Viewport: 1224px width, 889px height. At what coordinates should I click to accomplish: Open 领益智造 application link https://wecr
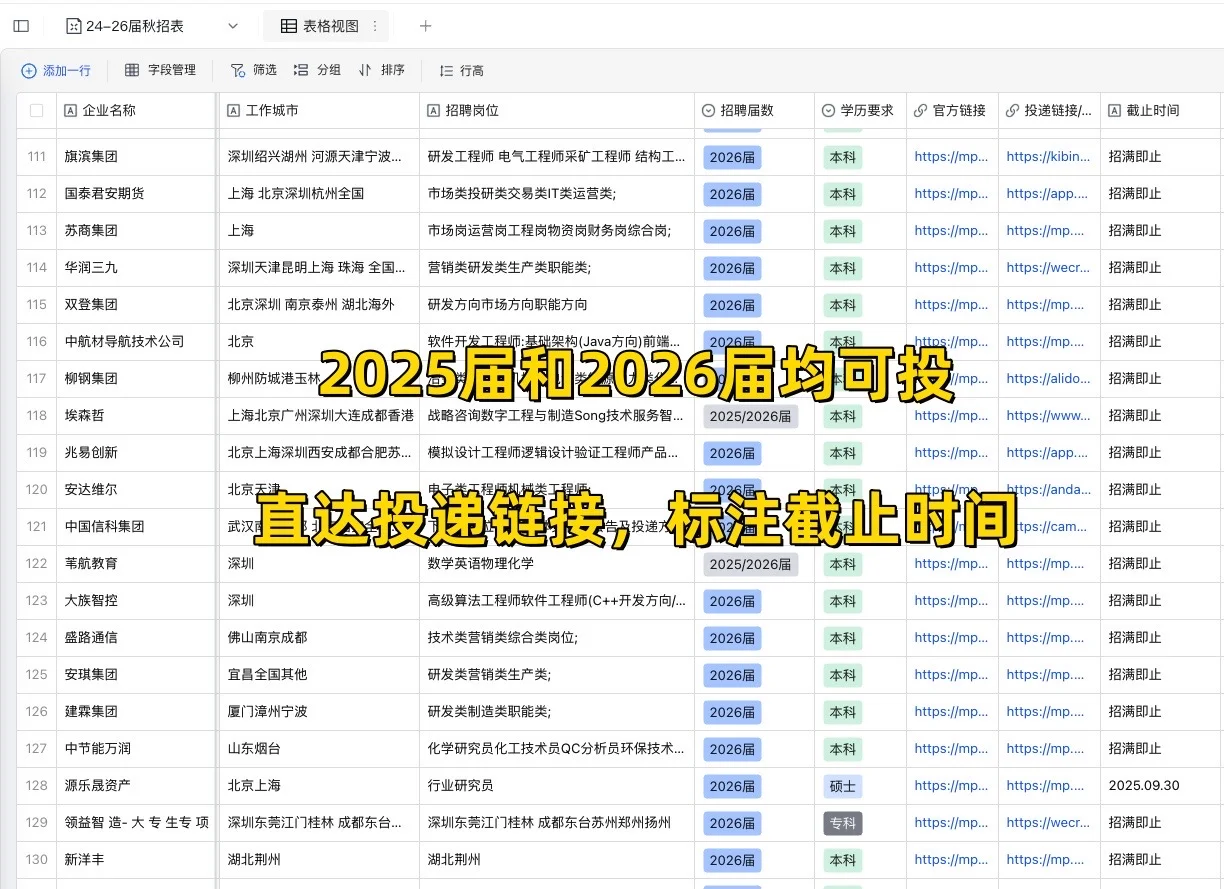(x=1048, y=823)
